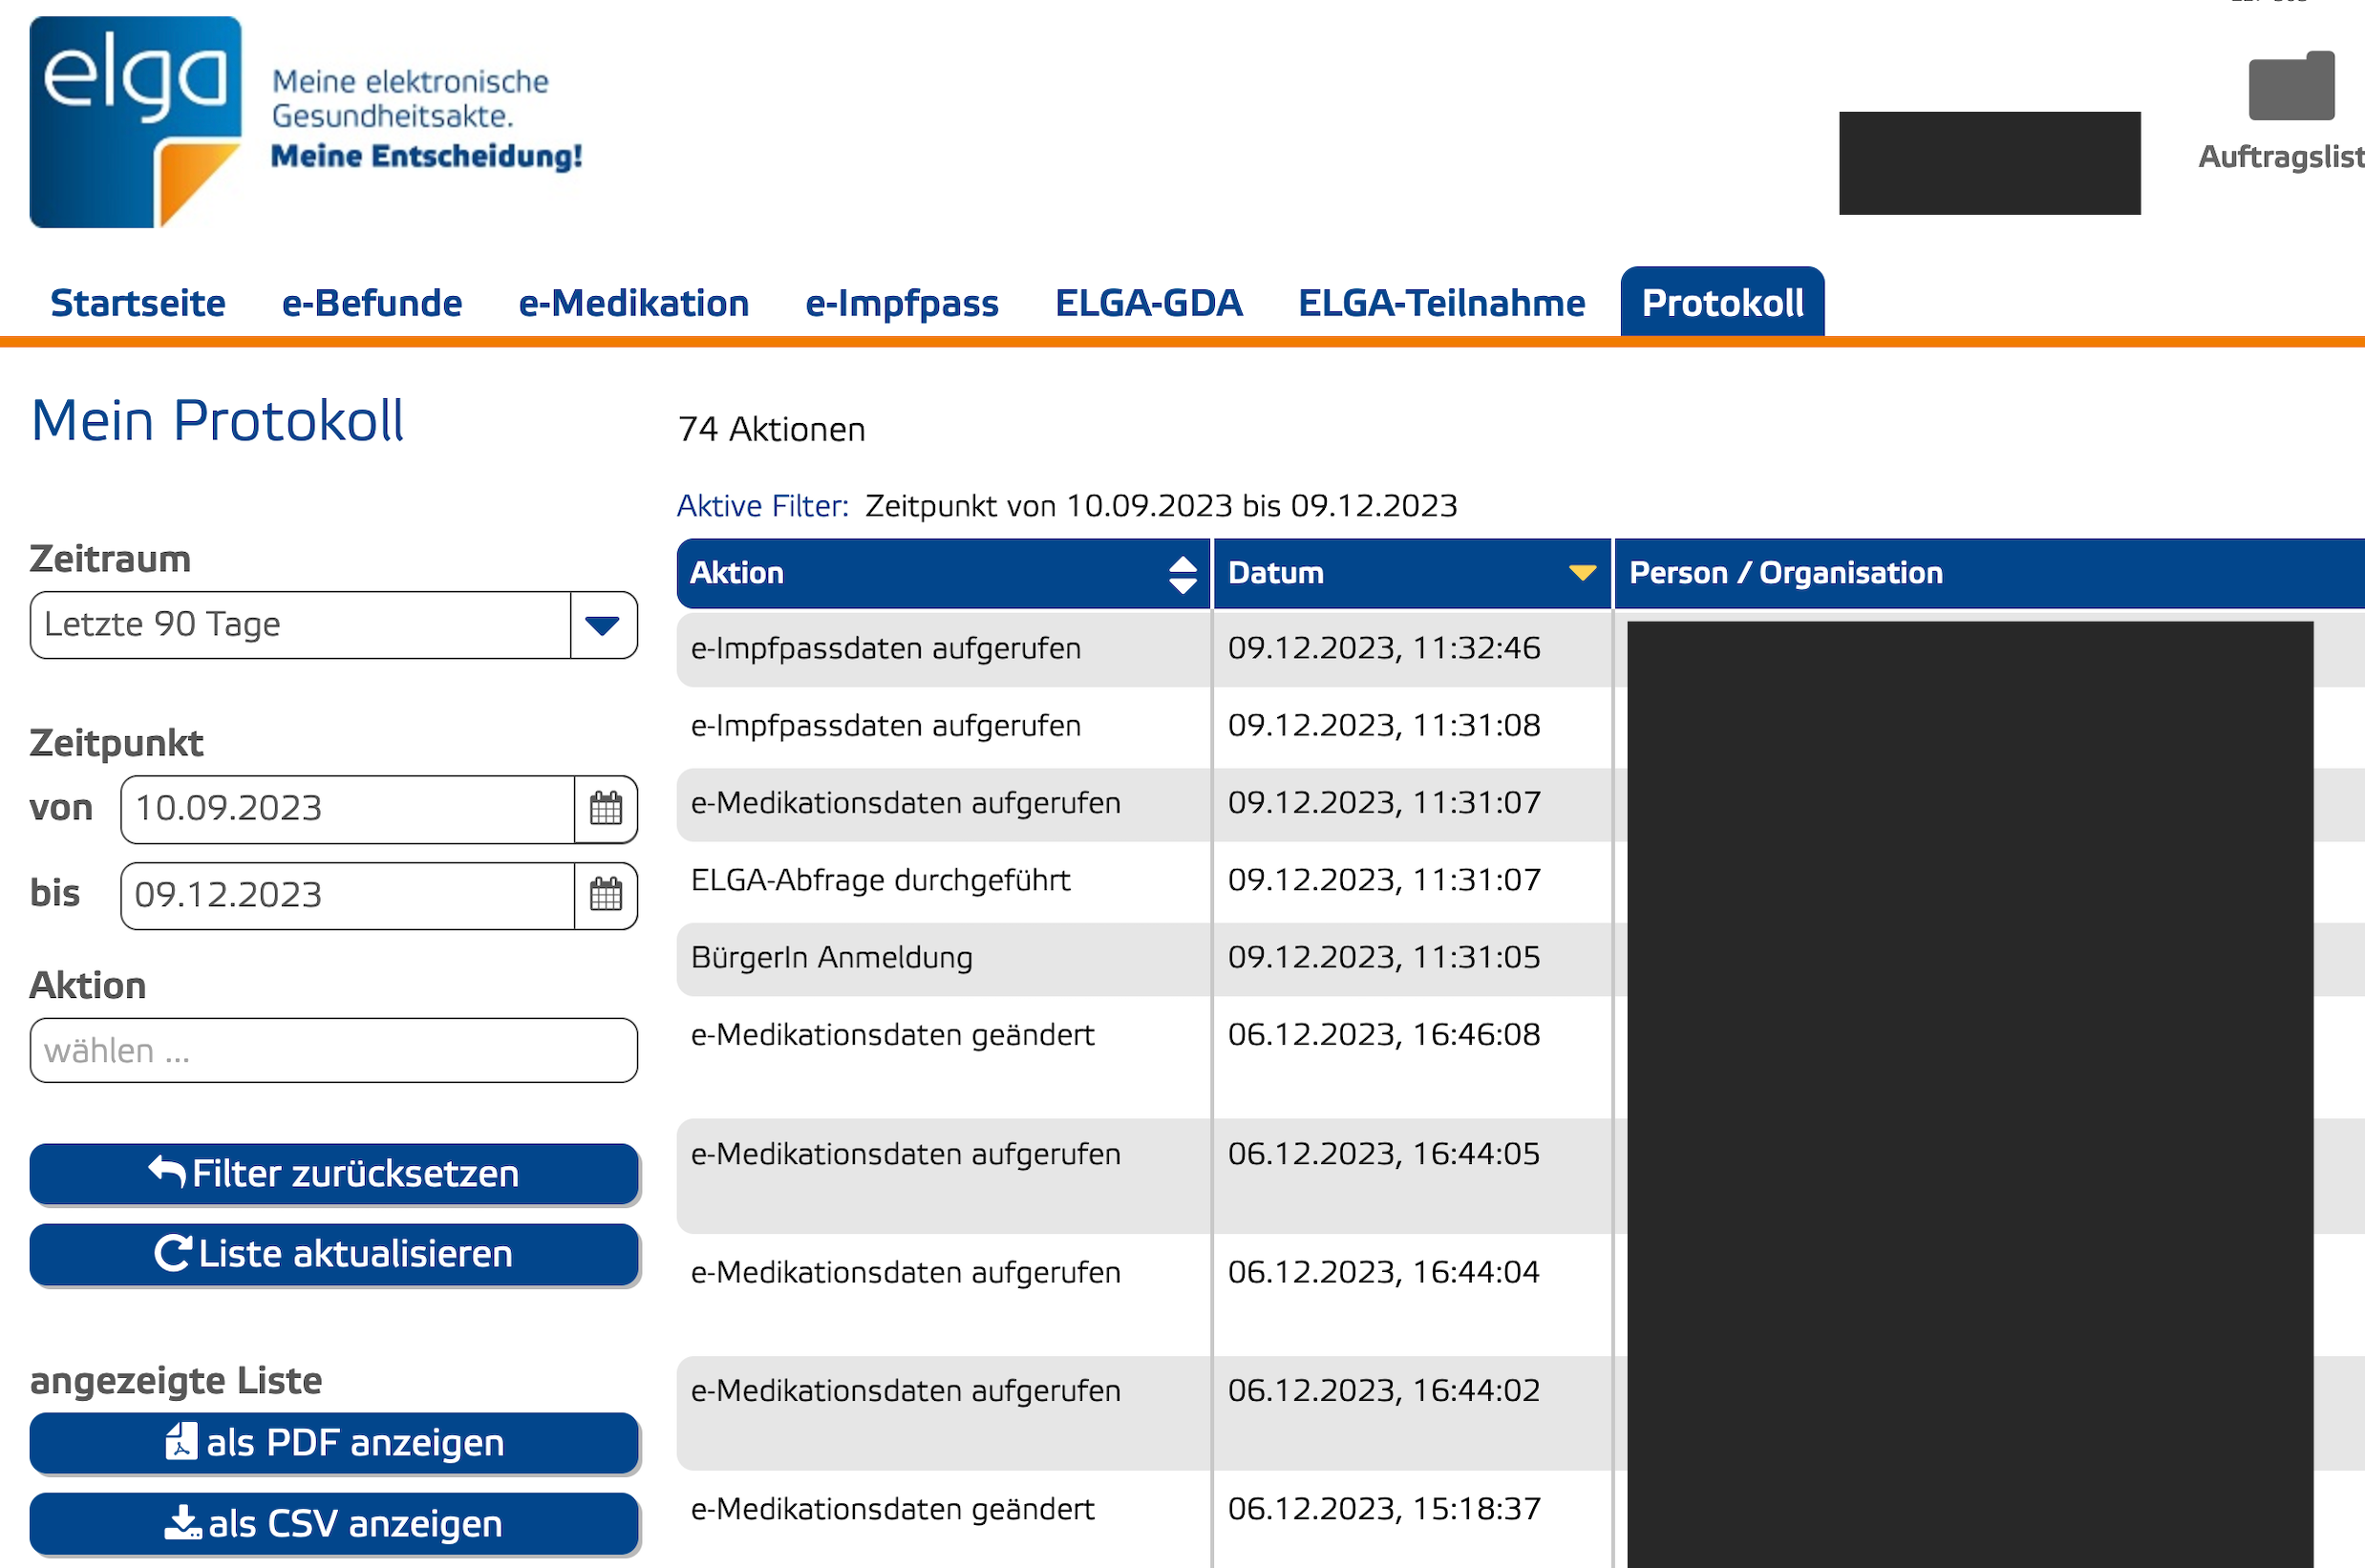Open calendar picker for bis date
The width and height of the screenshot is (2365, 1568).
coord(605,895)
